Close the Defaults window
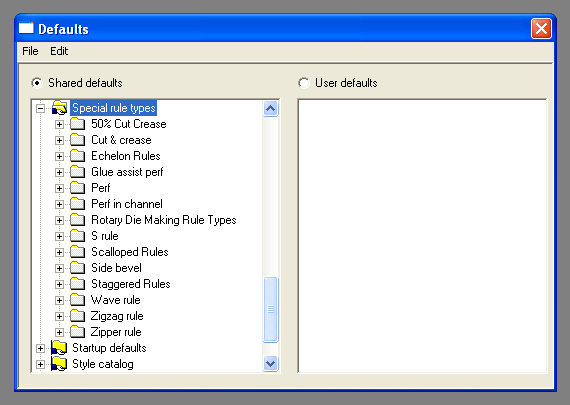The width and height of the screenshot is (570, 405). (x=541, y=28)
